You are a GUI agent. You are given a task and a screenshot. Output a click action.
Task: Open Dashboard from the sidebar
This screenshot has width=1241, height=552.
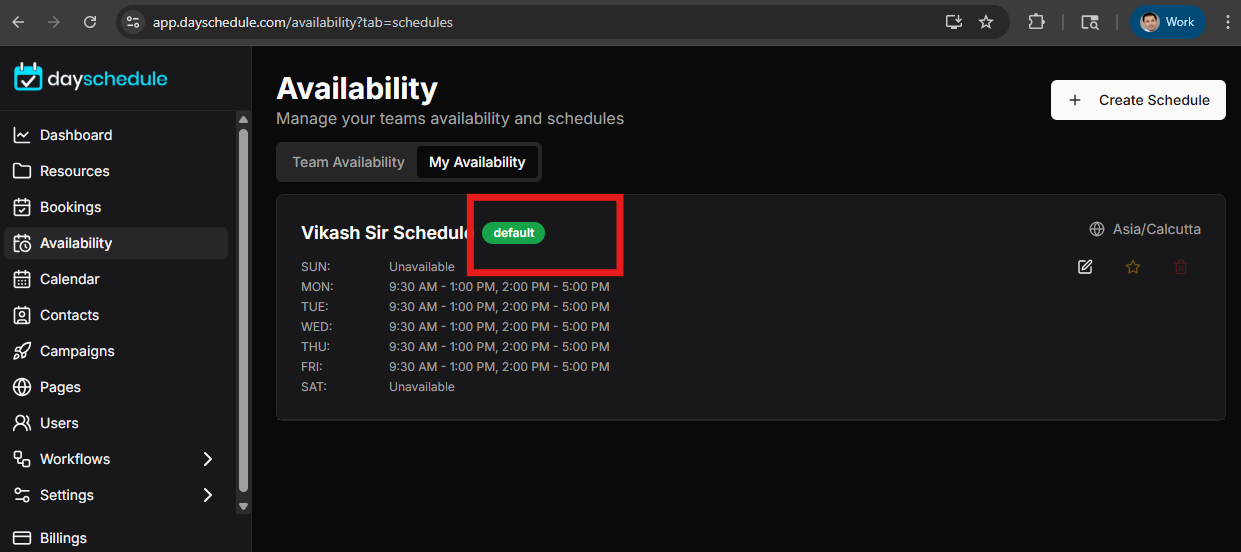[x=75, y=135]
